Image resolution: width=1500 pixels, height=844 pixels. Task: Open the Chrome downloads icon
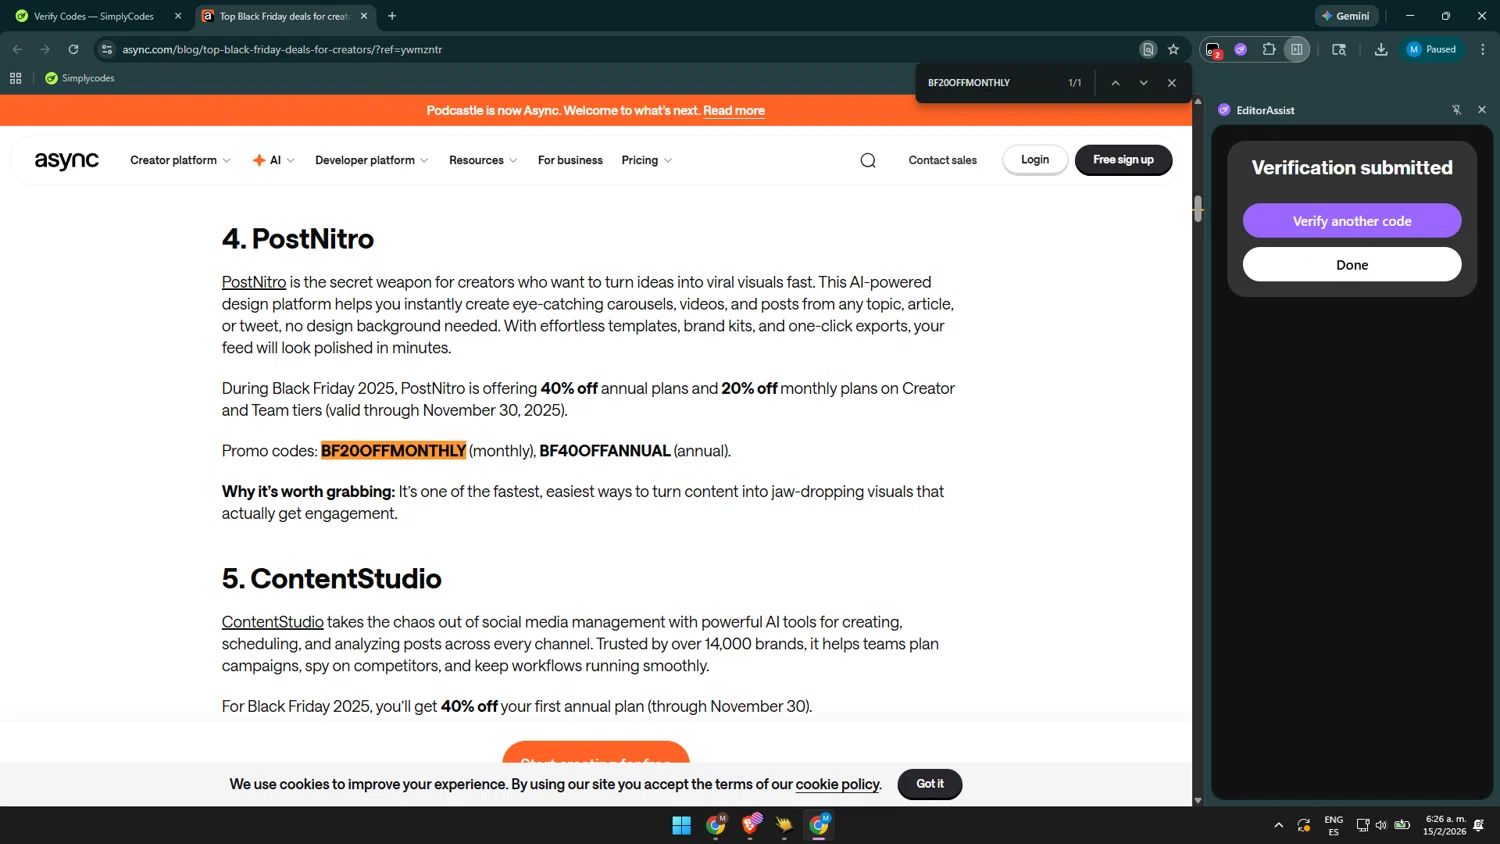click(1381, 49)
